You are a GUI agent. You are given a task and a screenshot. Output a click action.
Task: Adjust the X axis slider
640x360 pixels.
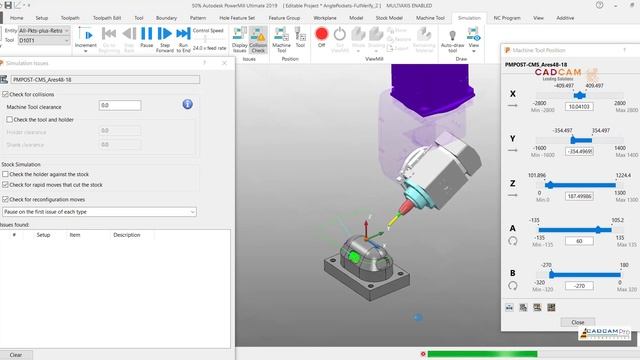pos(580,96)
